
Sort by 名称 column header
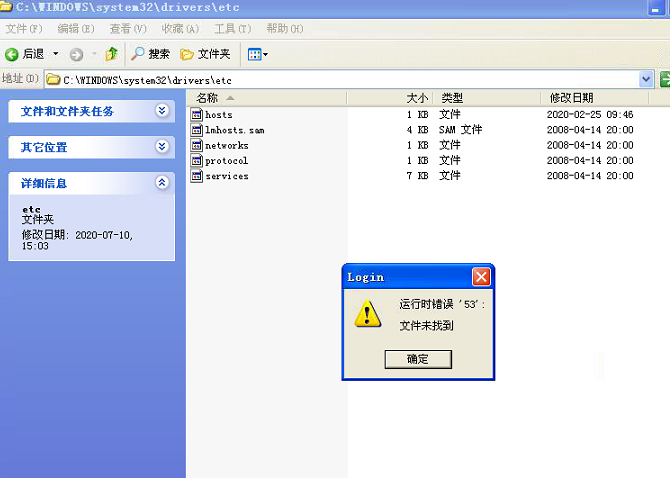click(267, 98)
